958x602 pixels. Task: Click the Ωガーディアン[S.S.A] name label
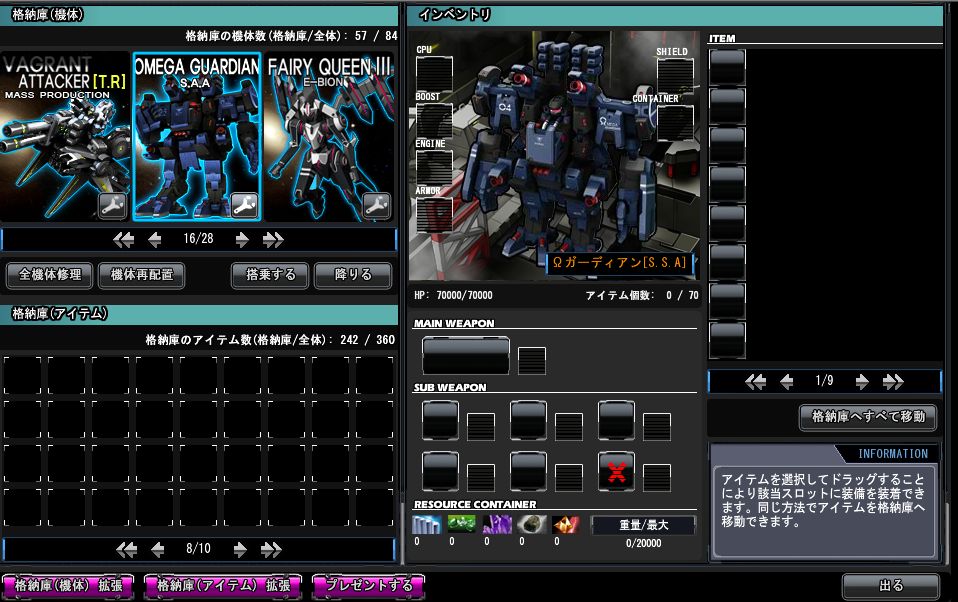pyautogui.click(x=620, y=263)
